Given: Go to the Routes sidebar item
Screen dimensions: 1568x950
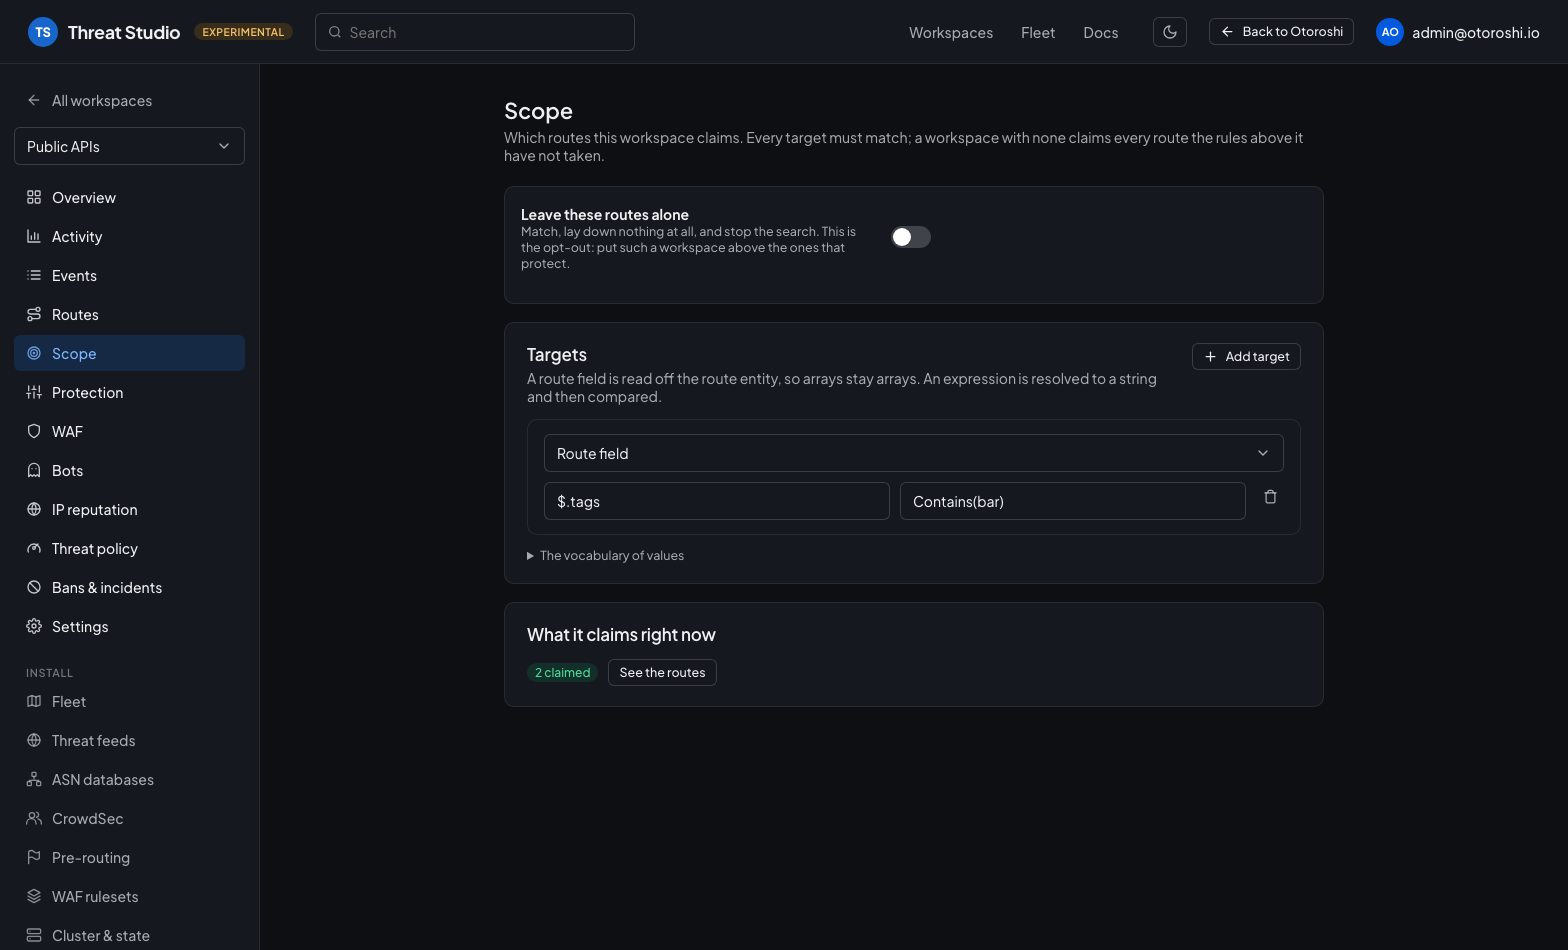Looking at the screenshot, I should pos(129,314).
